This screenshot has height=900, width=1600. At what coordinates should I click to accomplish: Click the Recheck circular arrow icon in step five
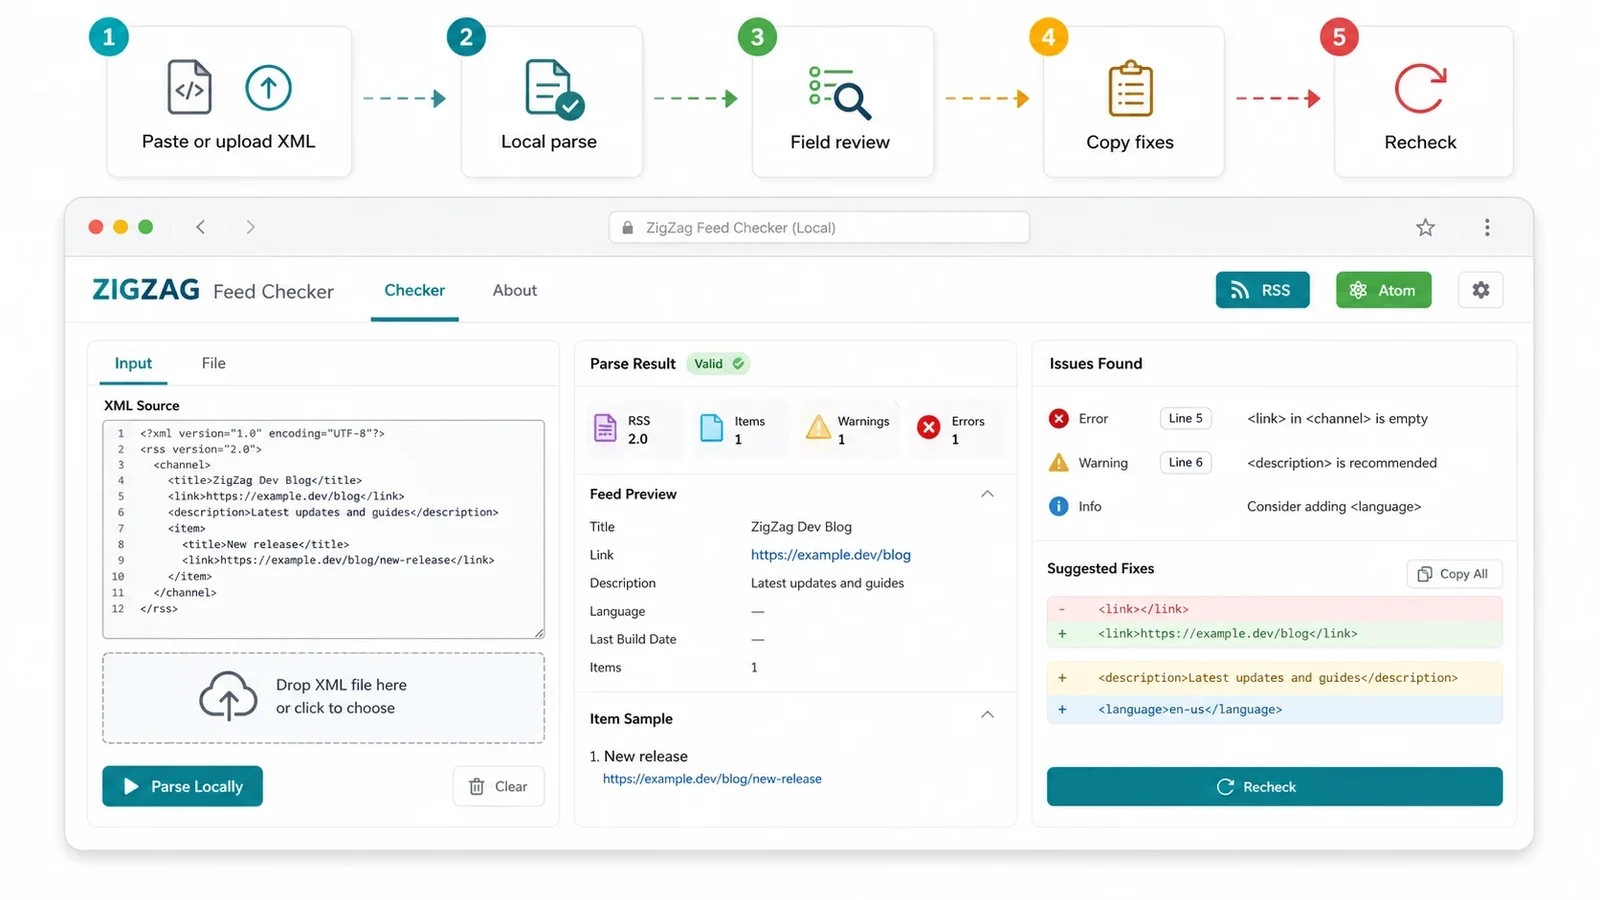[x=1420, y=89]
